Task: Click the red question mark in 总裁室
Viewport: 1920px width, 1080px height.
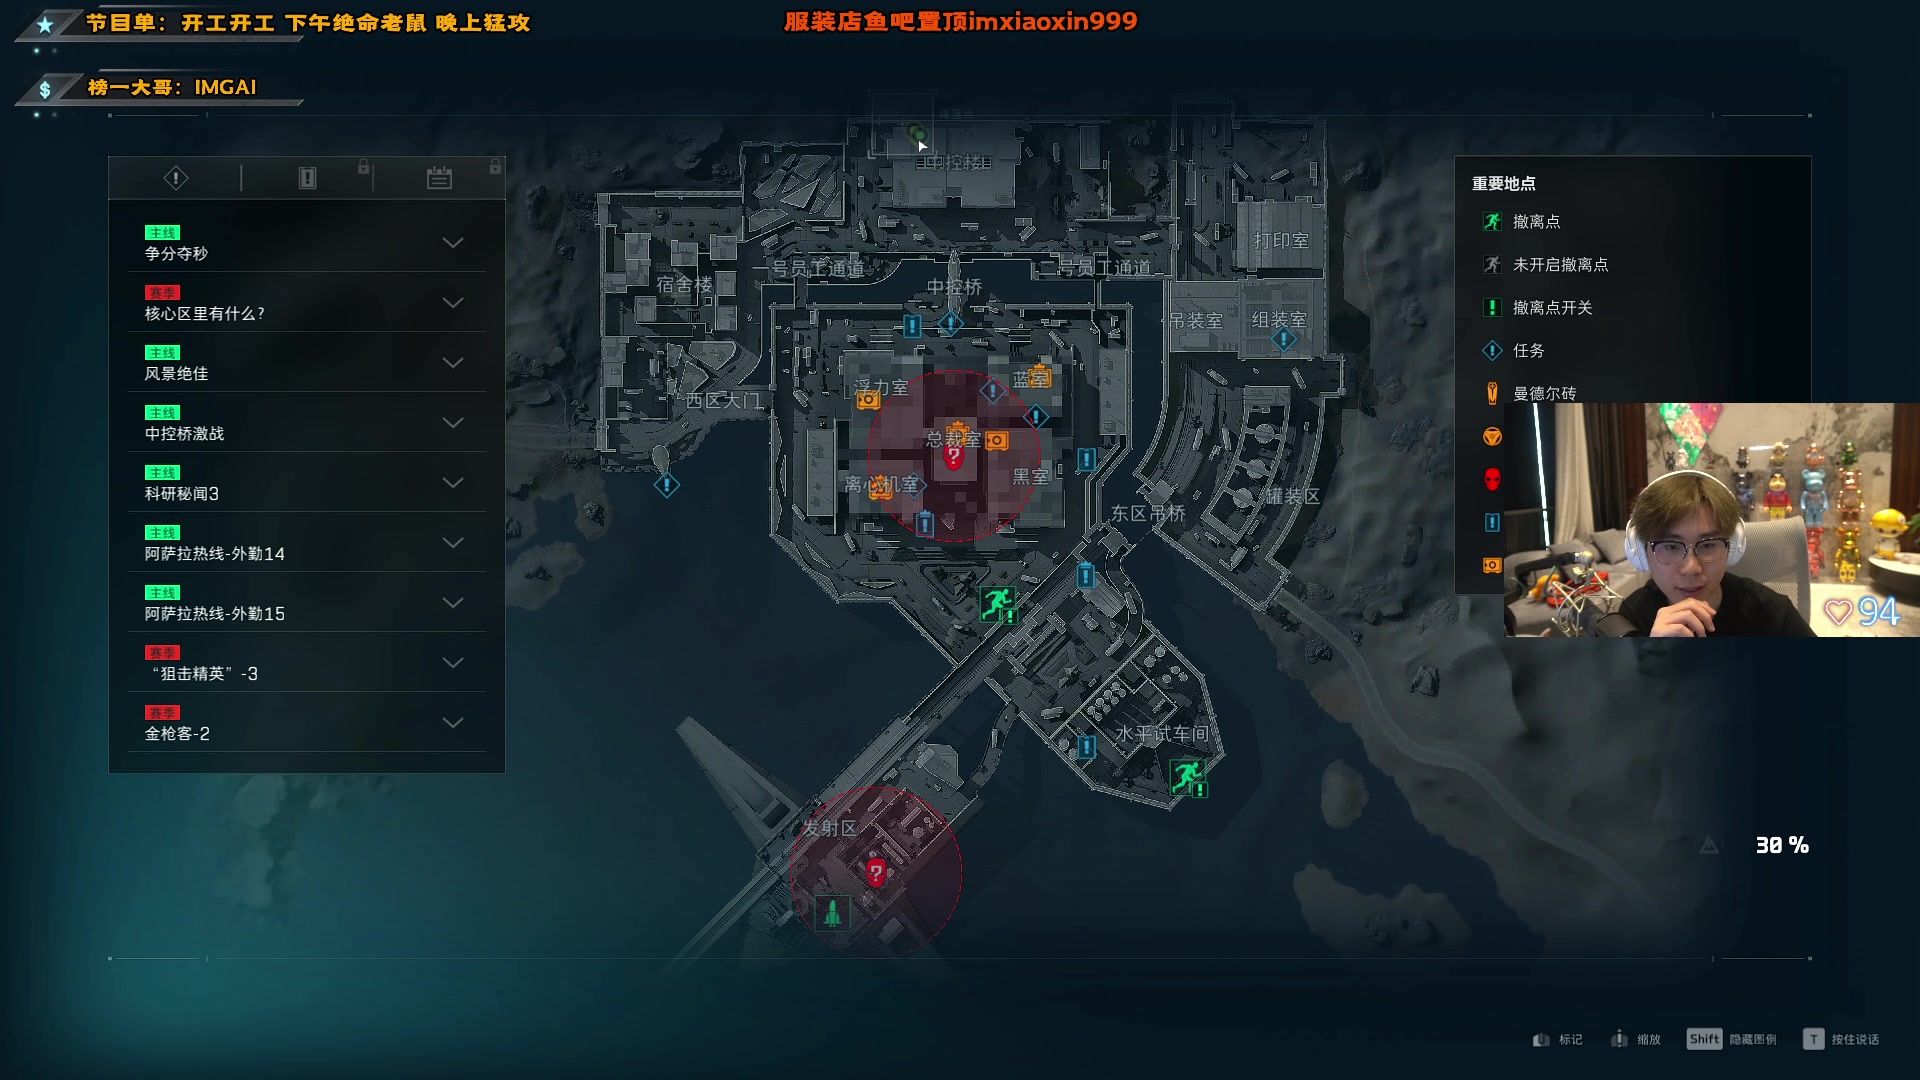Action: pos(953,457)
